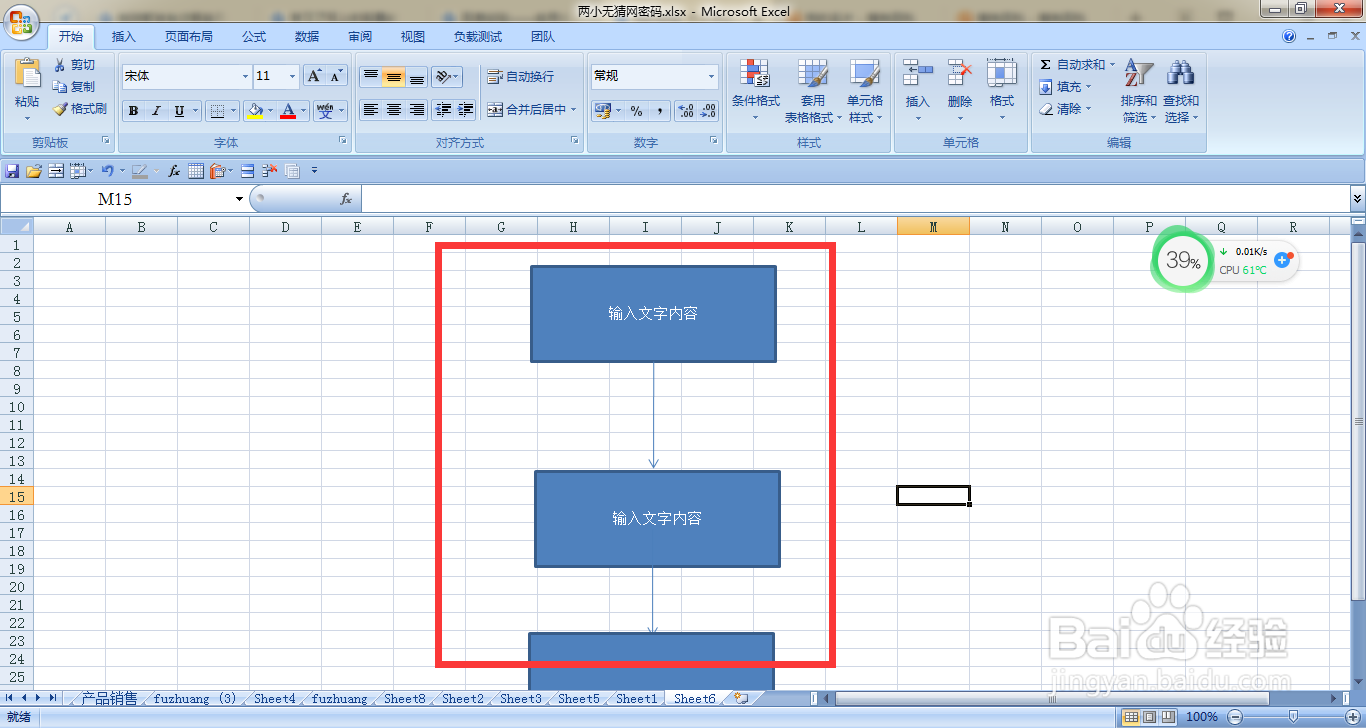Open Conditional Formatting (条件格式)
1366x728 pixels.
(755, 91)
